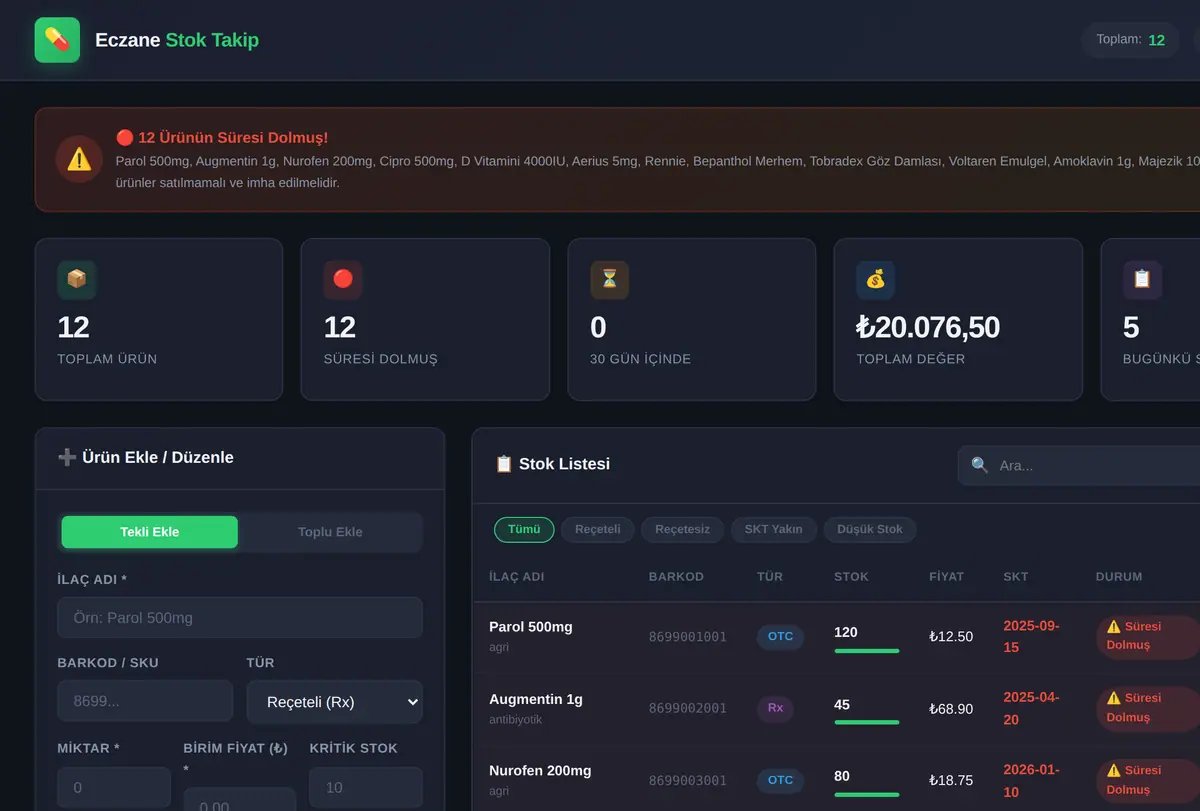The image size is (1200, 811).
Task: Select the Tekli Ekle mode
Action: pos(150,532)
